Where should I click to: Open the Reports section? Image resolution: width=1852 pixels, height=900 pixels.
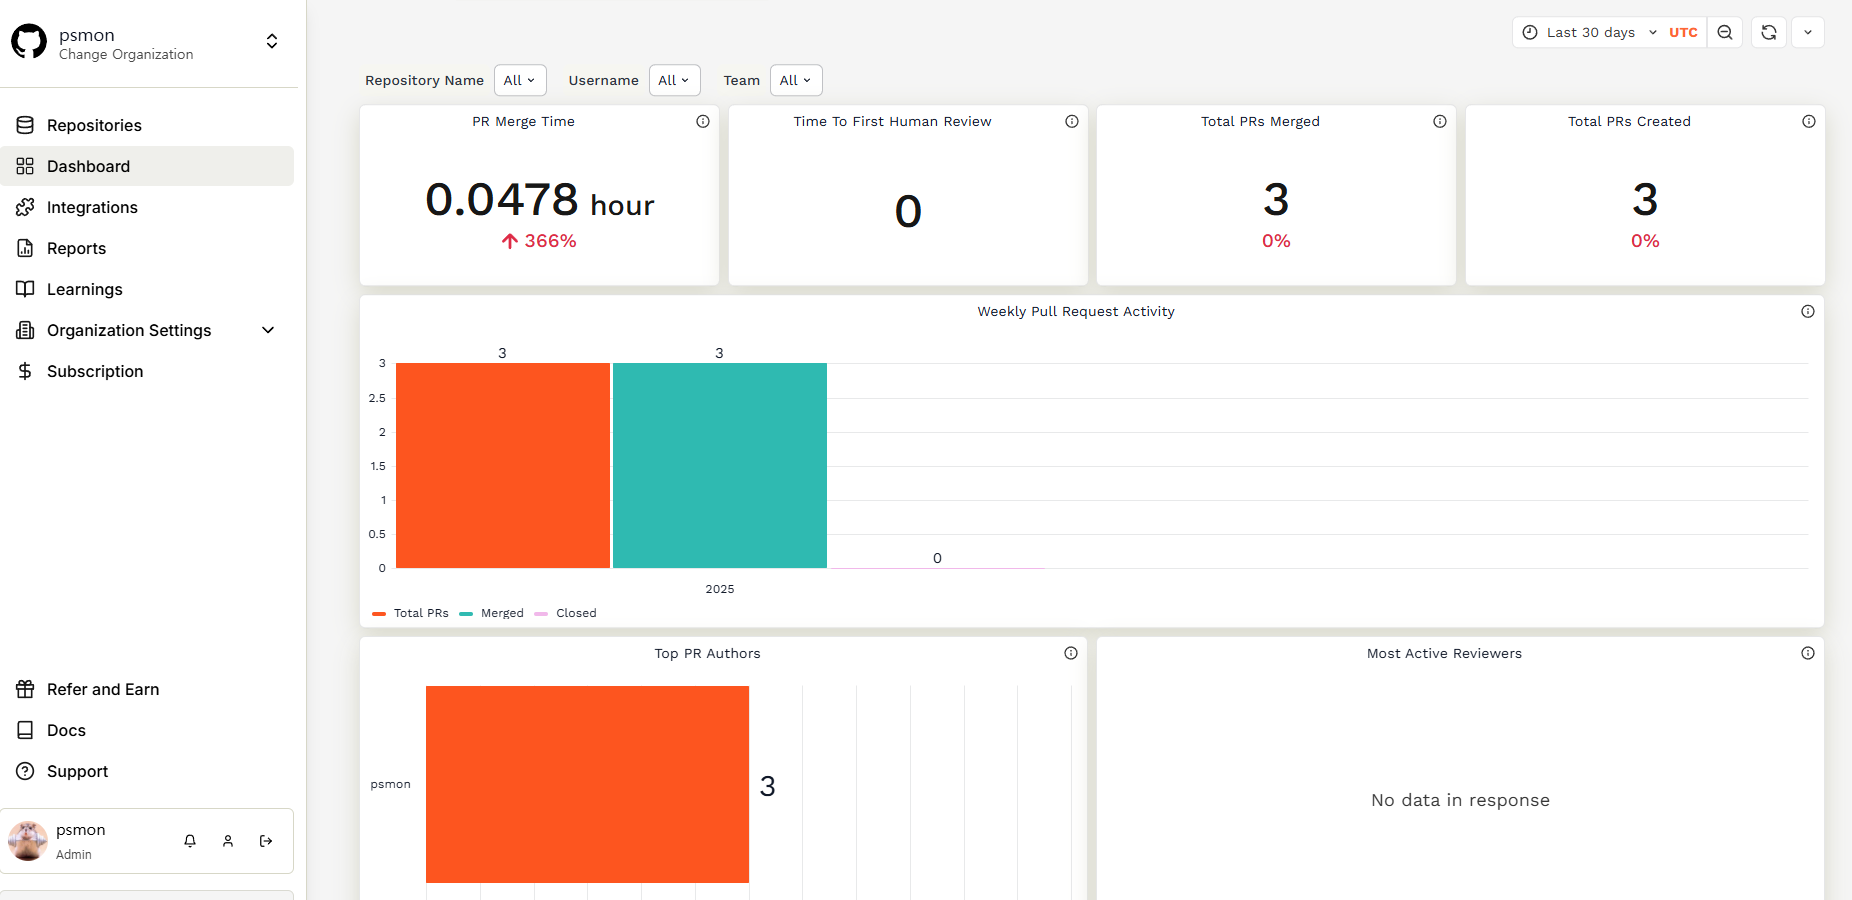click(76, 248)
